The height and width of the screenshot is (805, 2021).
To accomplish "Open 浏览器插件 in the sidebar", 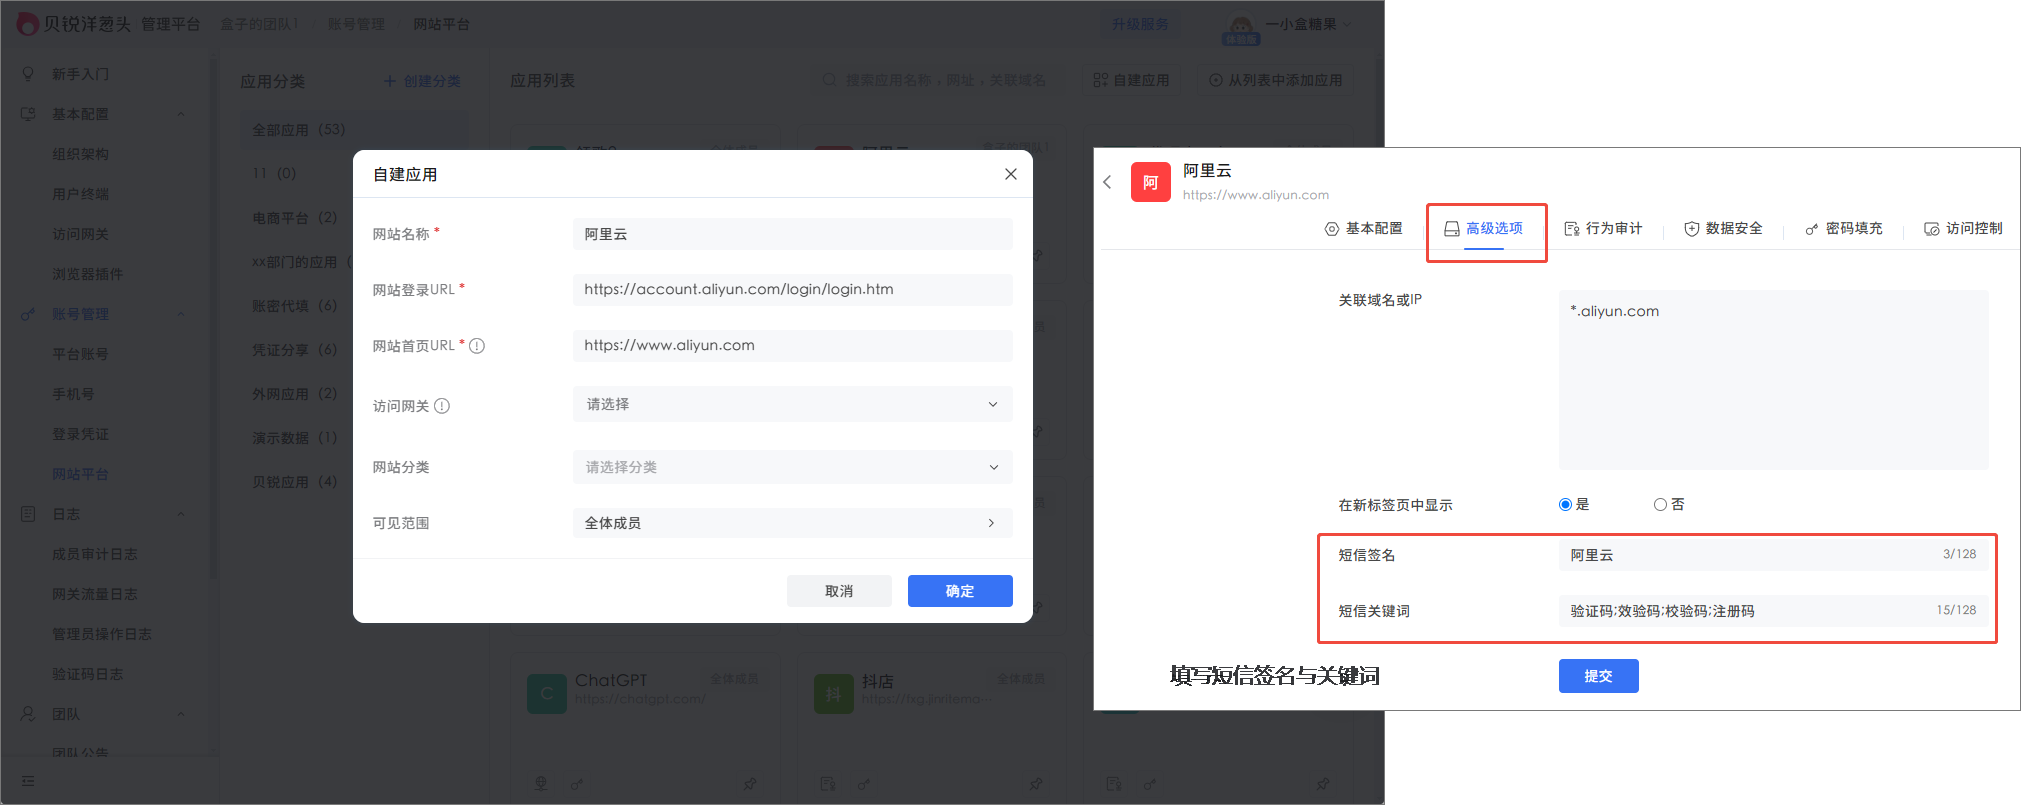I will [88, 274].
